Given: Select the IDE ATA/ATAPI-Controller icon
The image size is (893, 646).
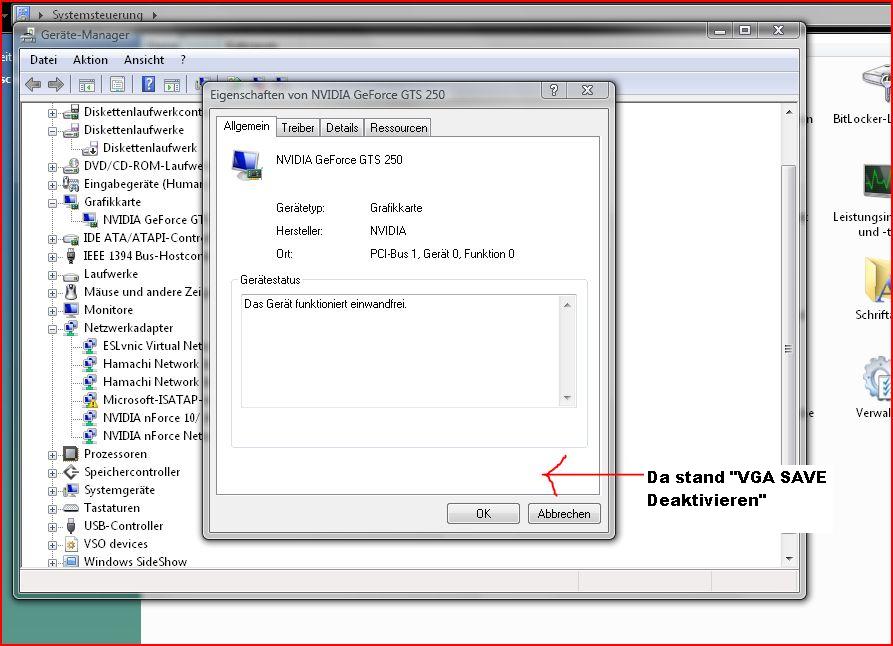Looking at the screenshot, I should pos(71,238).
